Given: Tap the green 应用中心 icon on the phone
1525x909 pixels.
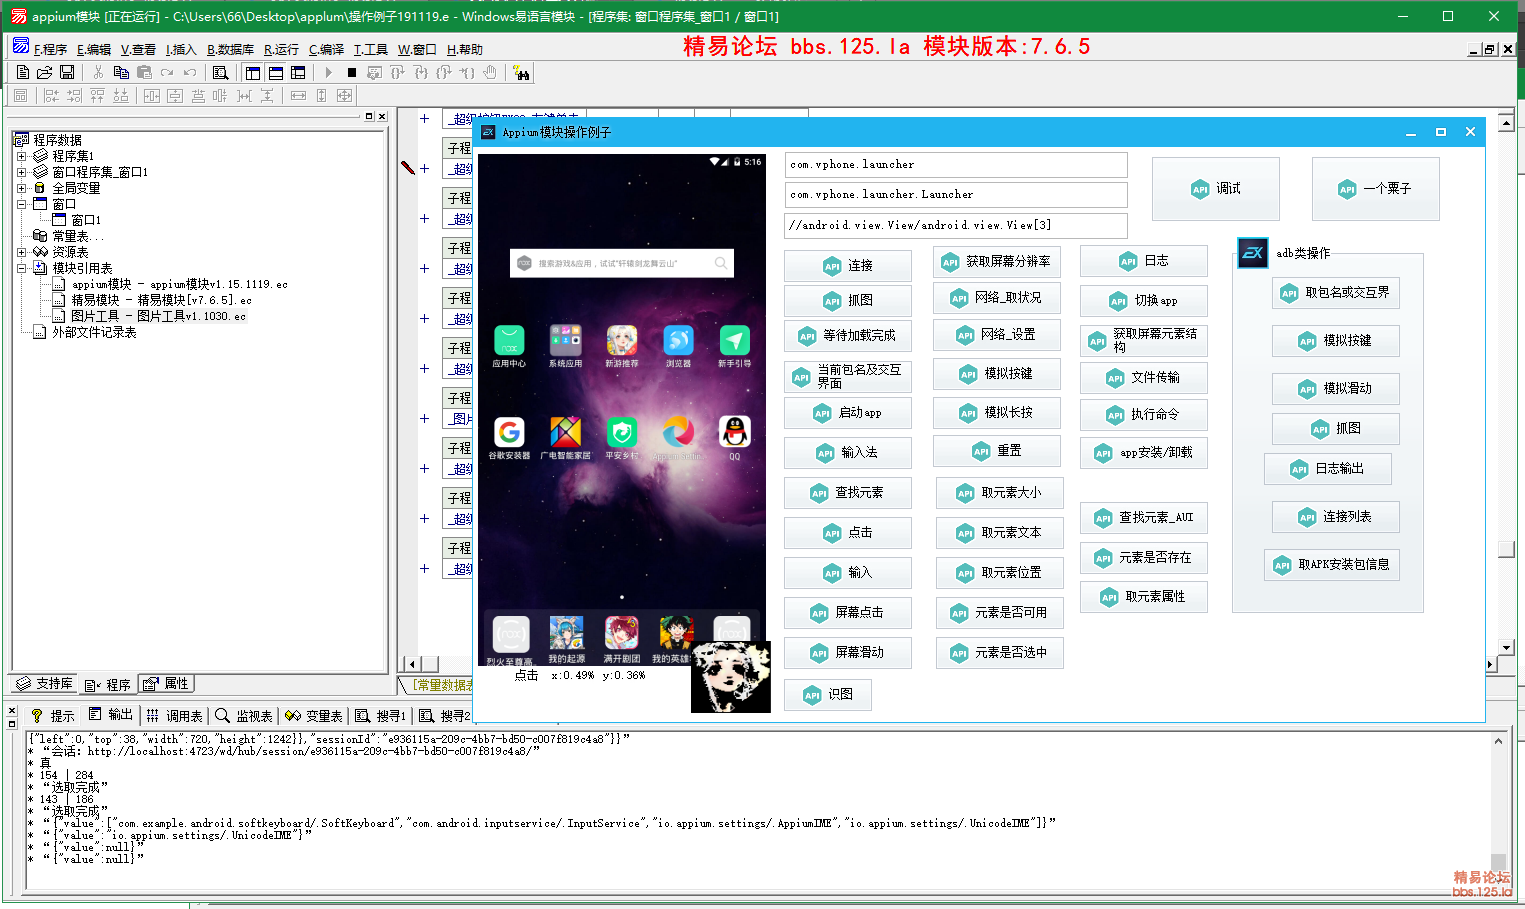Looking at the screenshot, I should tap(509, 341).
